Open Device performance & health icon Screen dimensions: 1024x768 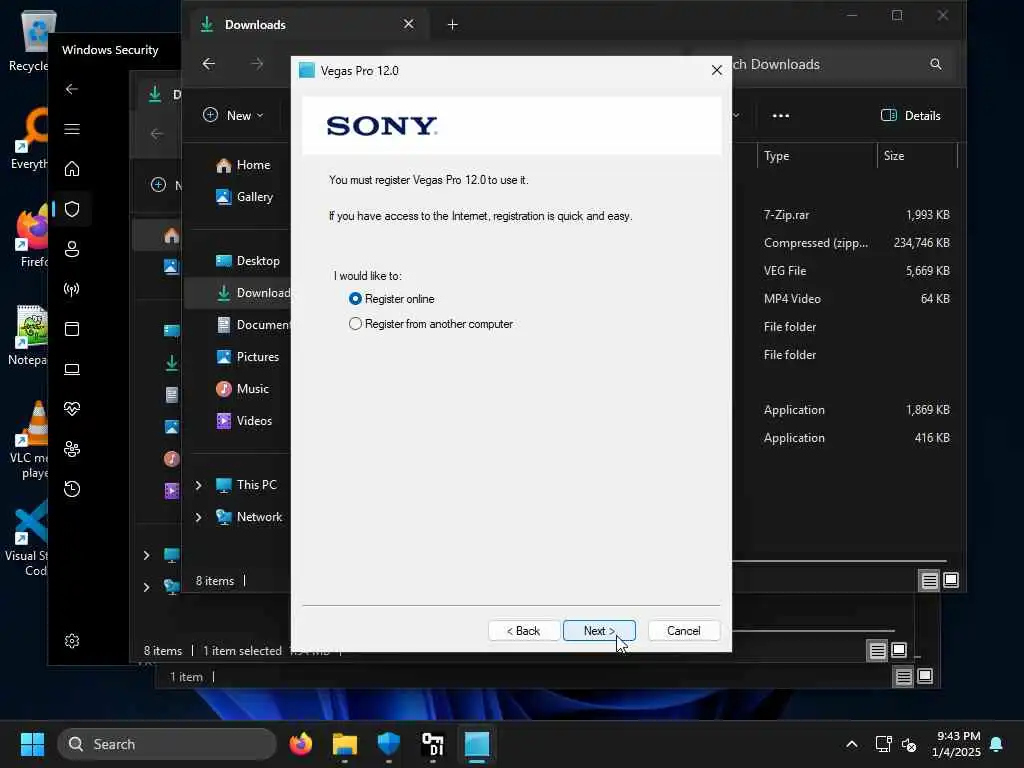[72, 409]
